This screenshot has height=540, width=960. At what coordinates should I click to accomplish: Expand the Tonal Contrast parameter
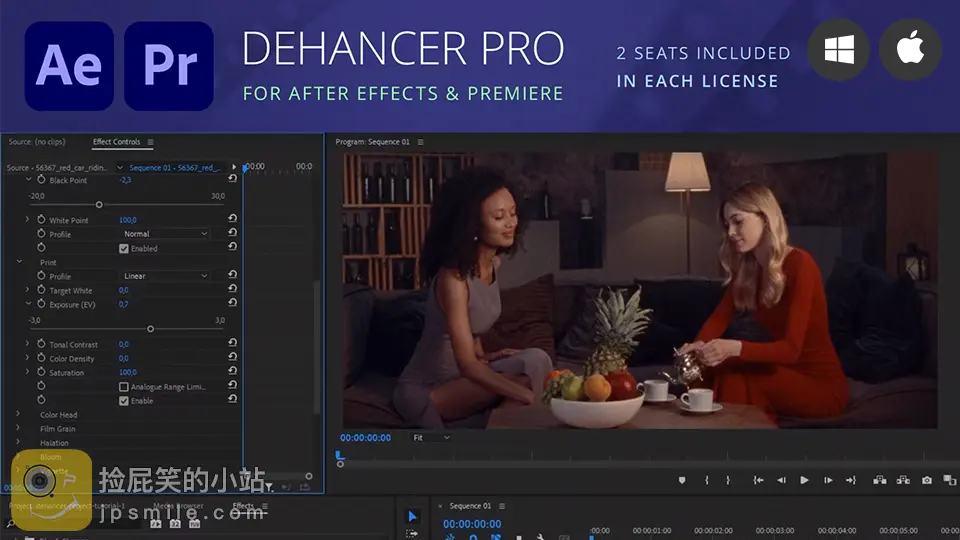click(27, 344)
